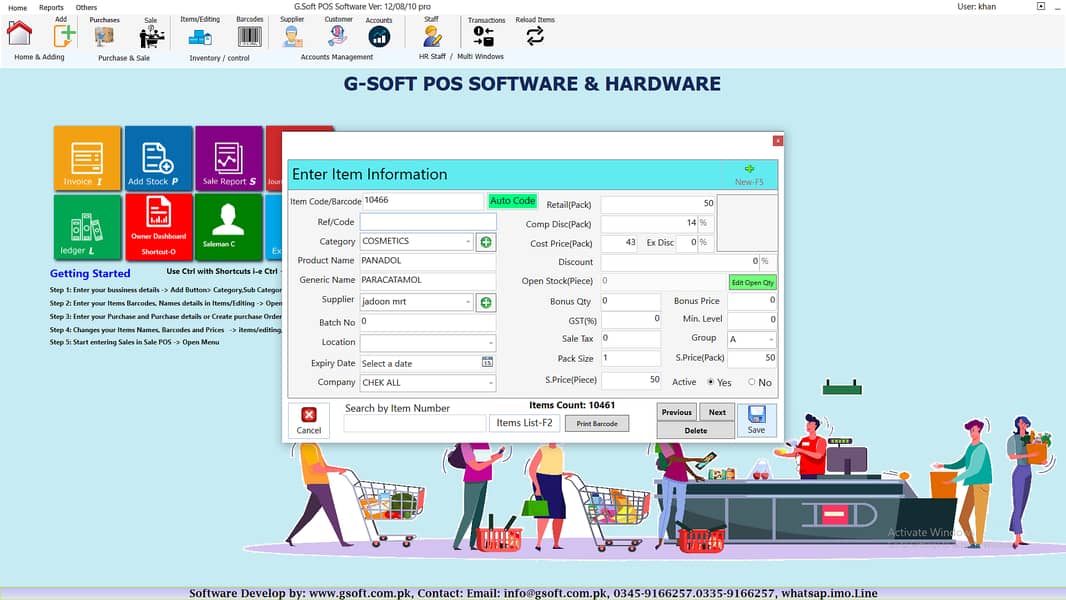This screenshot has height=600, width=1066.
Task: Click the Bonus Price field
Action: 752,301
